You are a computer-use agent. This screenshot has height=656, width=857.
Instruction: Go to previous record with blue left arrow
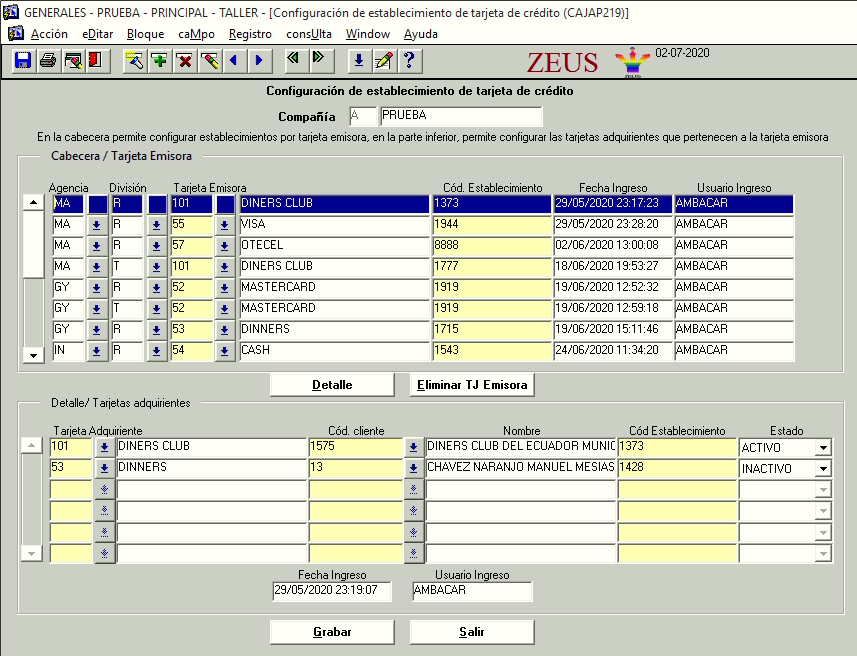tap(234, 61)
